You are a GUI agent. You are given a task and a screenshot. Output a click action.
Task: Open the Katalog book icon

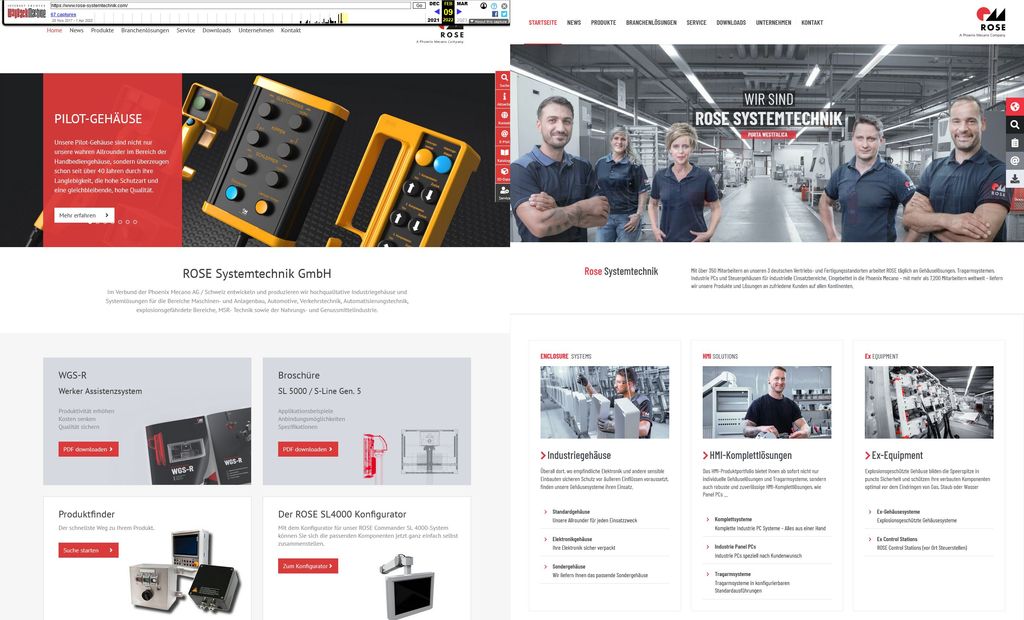pyautogui.click(x=503, y=154)
